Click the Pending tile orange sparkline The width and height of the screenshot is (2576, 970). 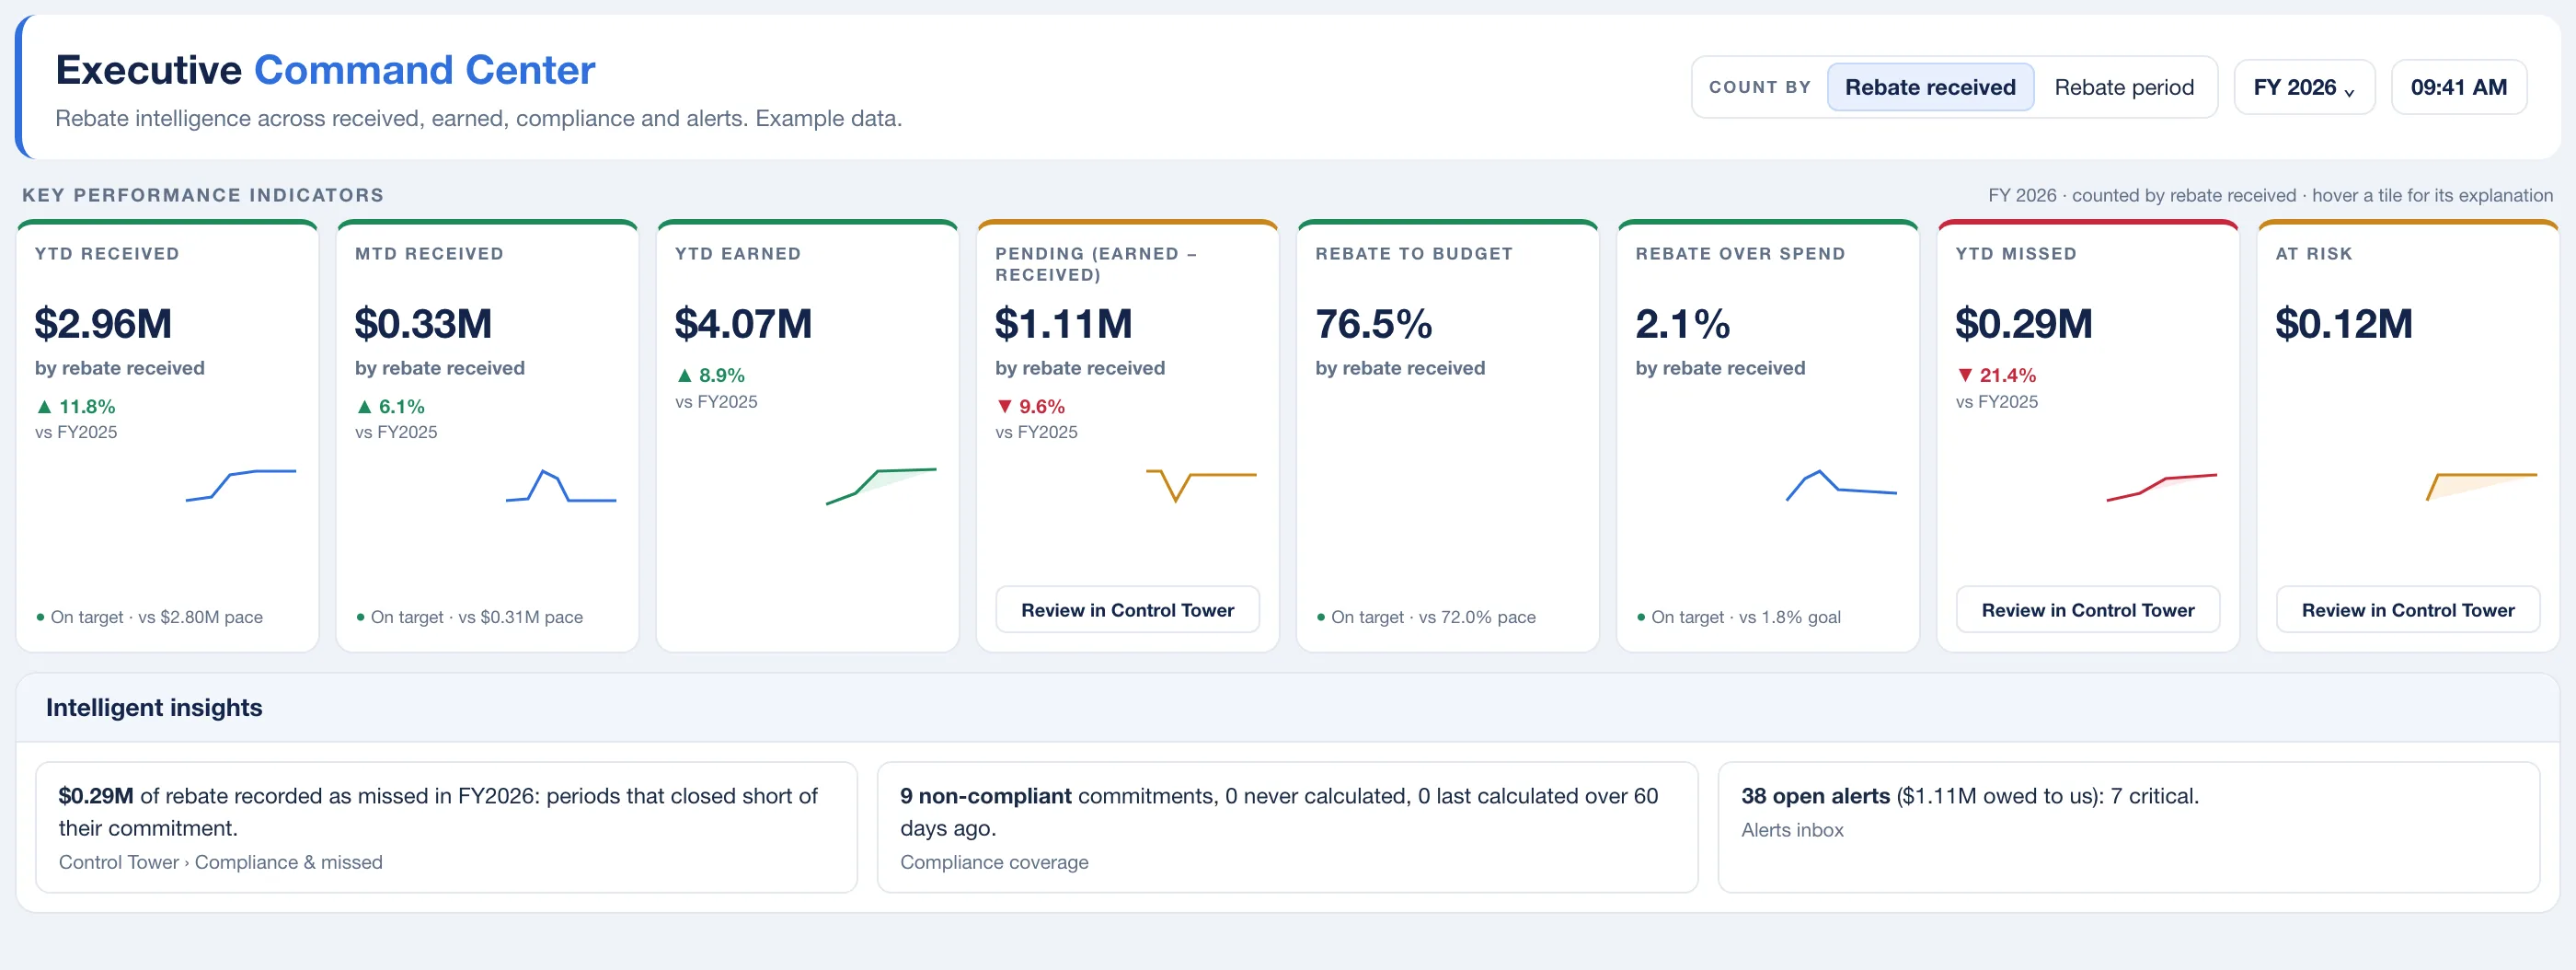[1201, 485]
